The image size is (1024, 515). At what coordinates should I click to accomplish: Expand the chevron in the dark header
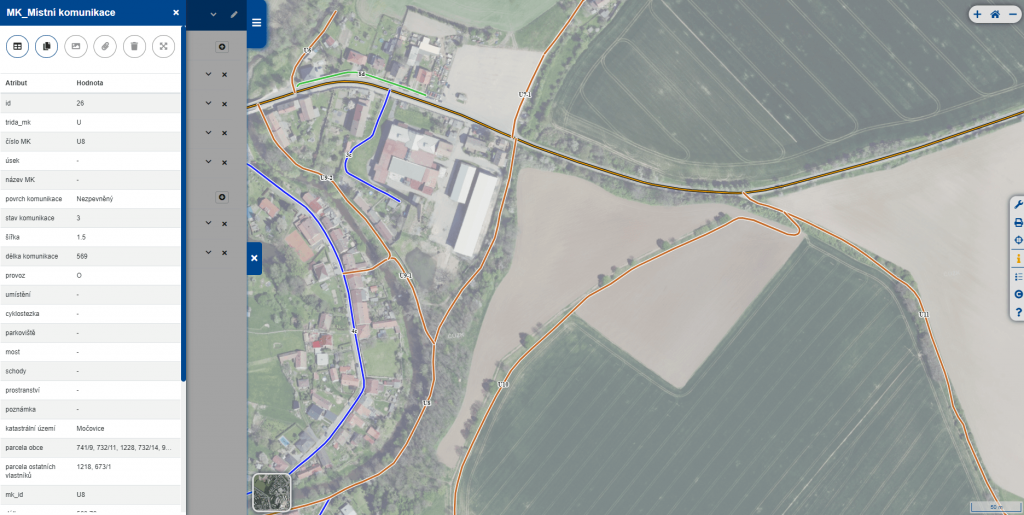tap(214, 14)
